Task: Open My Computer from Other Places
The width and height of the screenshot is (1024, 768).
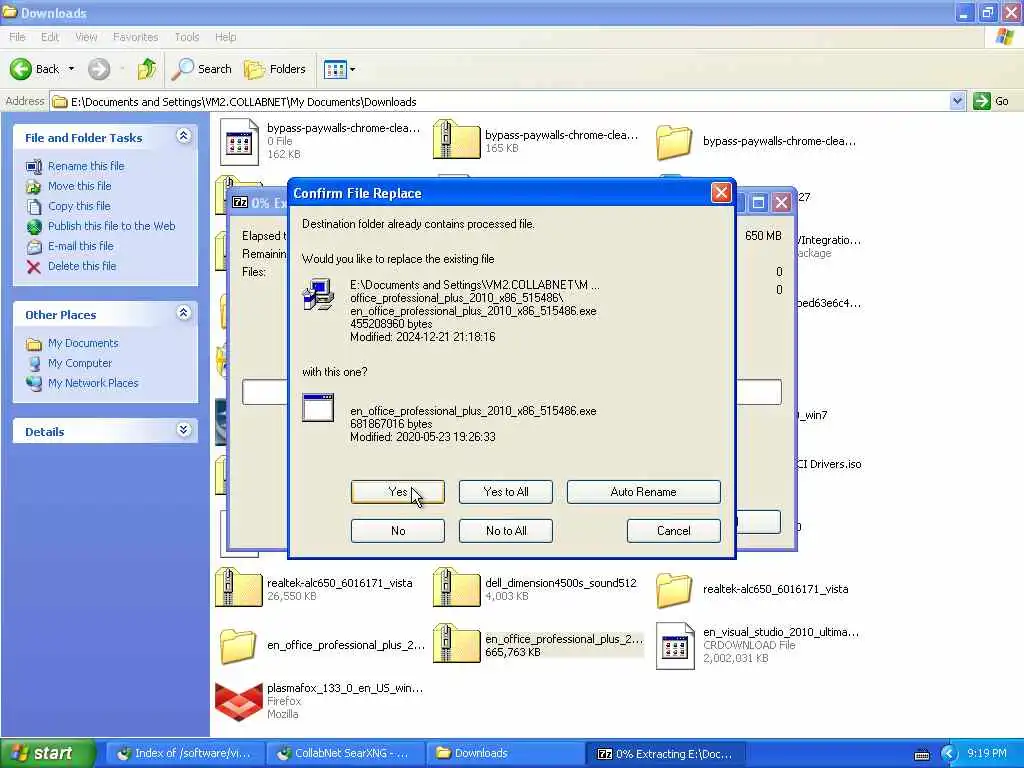Action: coord(80,363)
